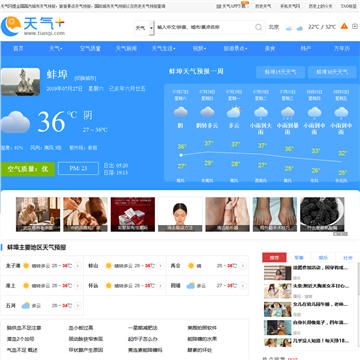The width and height of the screenshot is (360, 360).
Task: Click the 蚌埠15天天气 button
Action: click(280, 72)
